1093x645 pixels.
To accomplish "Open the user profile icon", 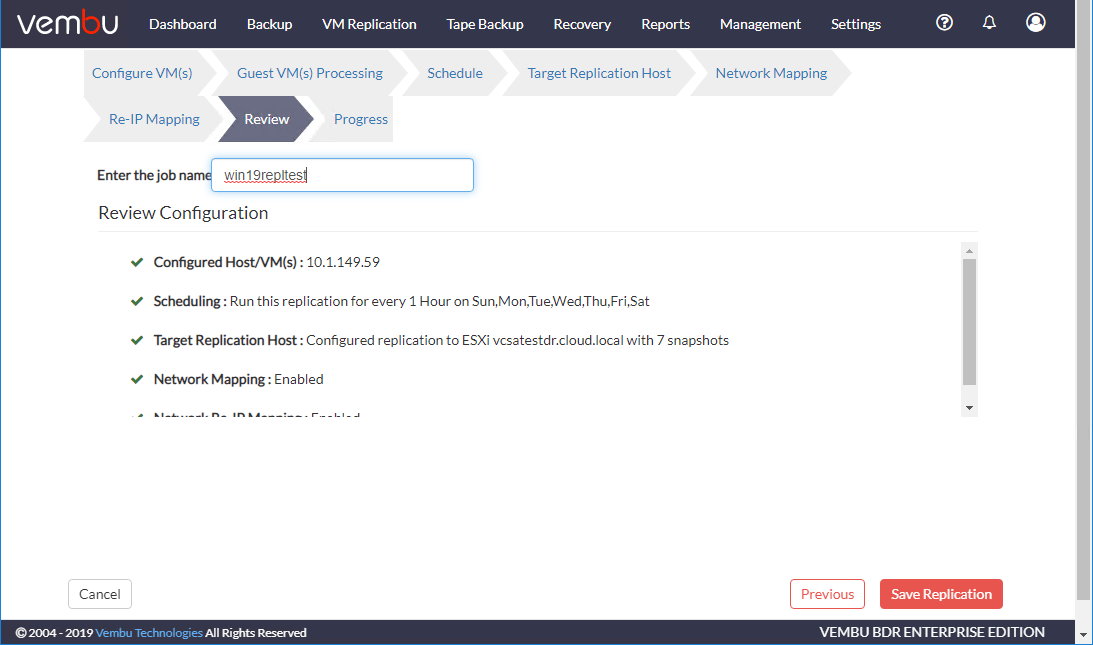I will click(1036, 23).
